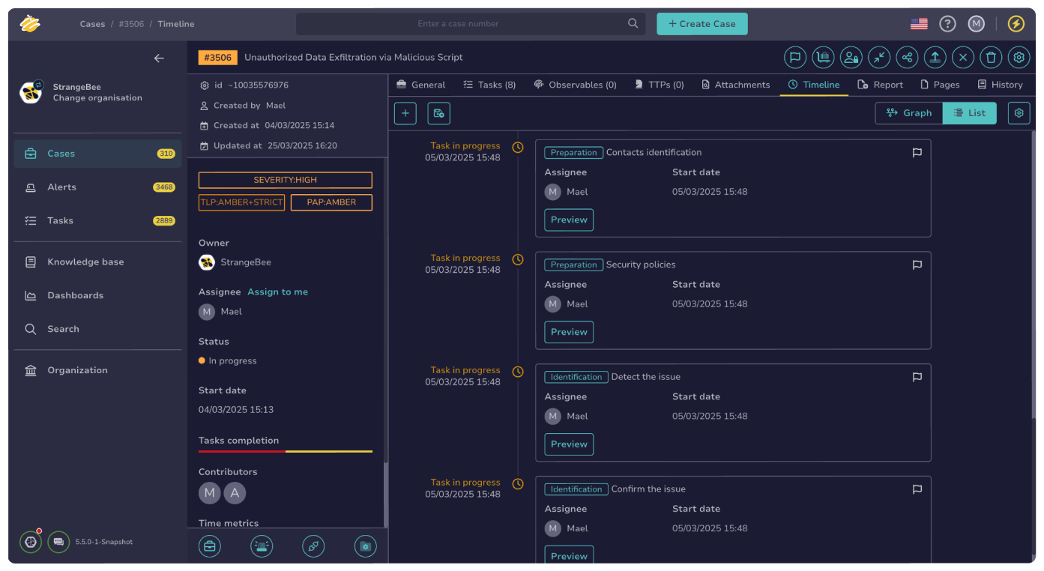The width and height of the screenshot is (1044, 571).
Task: Click the TheHive bee logo
Action: [x=30, y=24]
